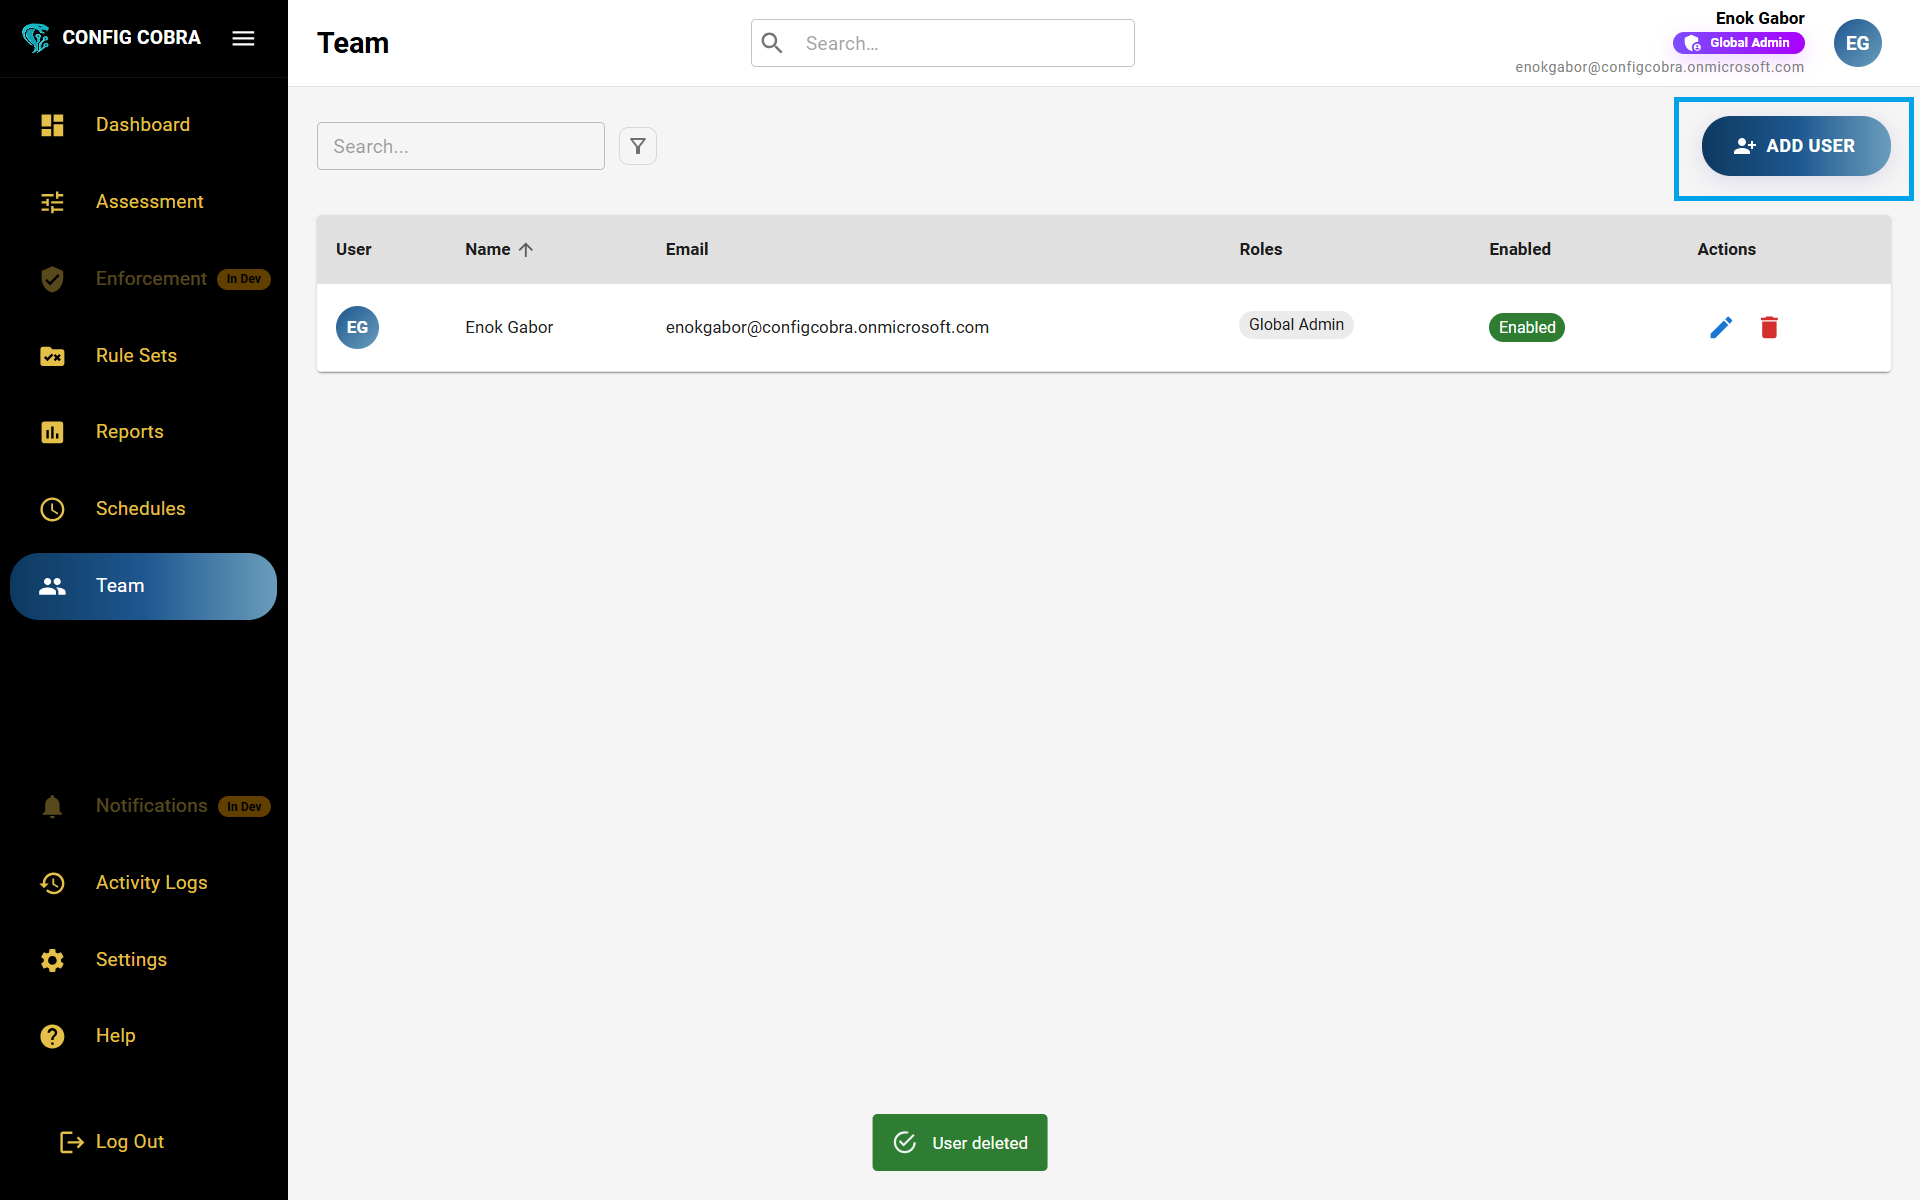Click the Global Admin badge

(1738, 43)
